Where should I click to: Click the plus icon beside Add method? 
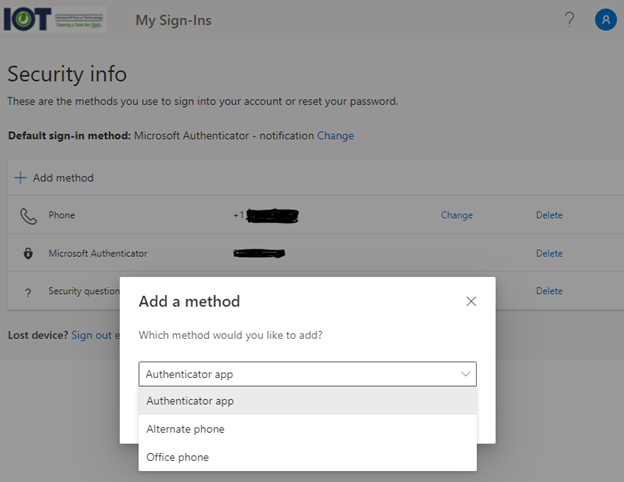(x=20, y=178)
